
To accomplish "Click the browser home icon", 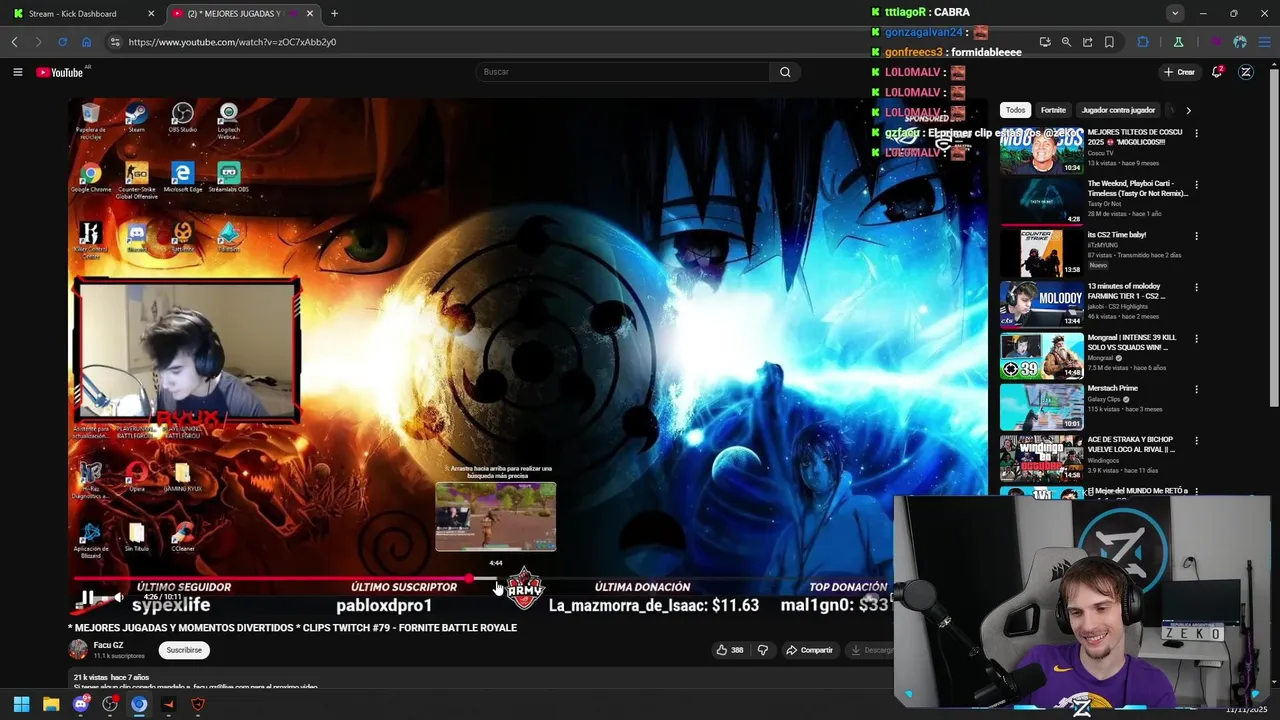I will point(86,42).
